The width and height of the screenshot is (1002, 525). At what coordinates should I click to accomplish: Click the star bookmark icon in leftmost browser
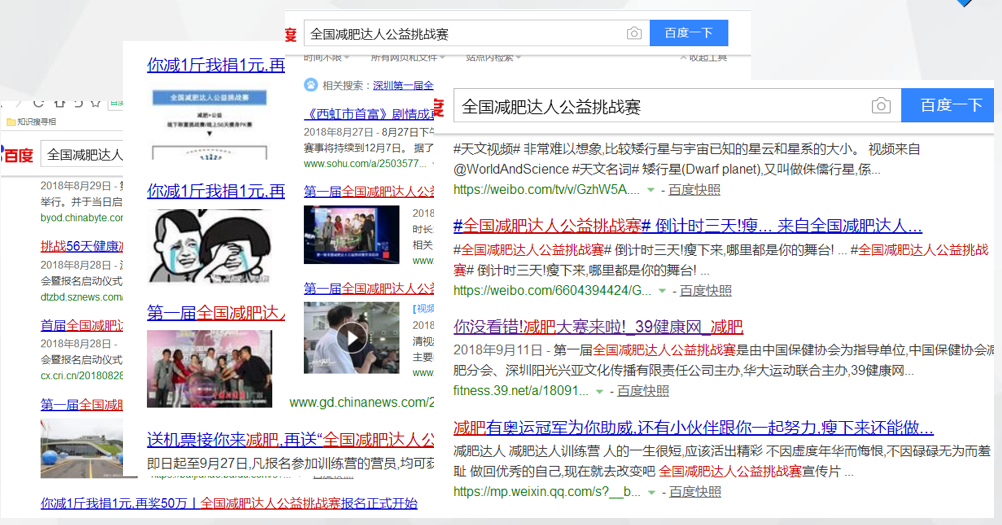pos(96,102)
